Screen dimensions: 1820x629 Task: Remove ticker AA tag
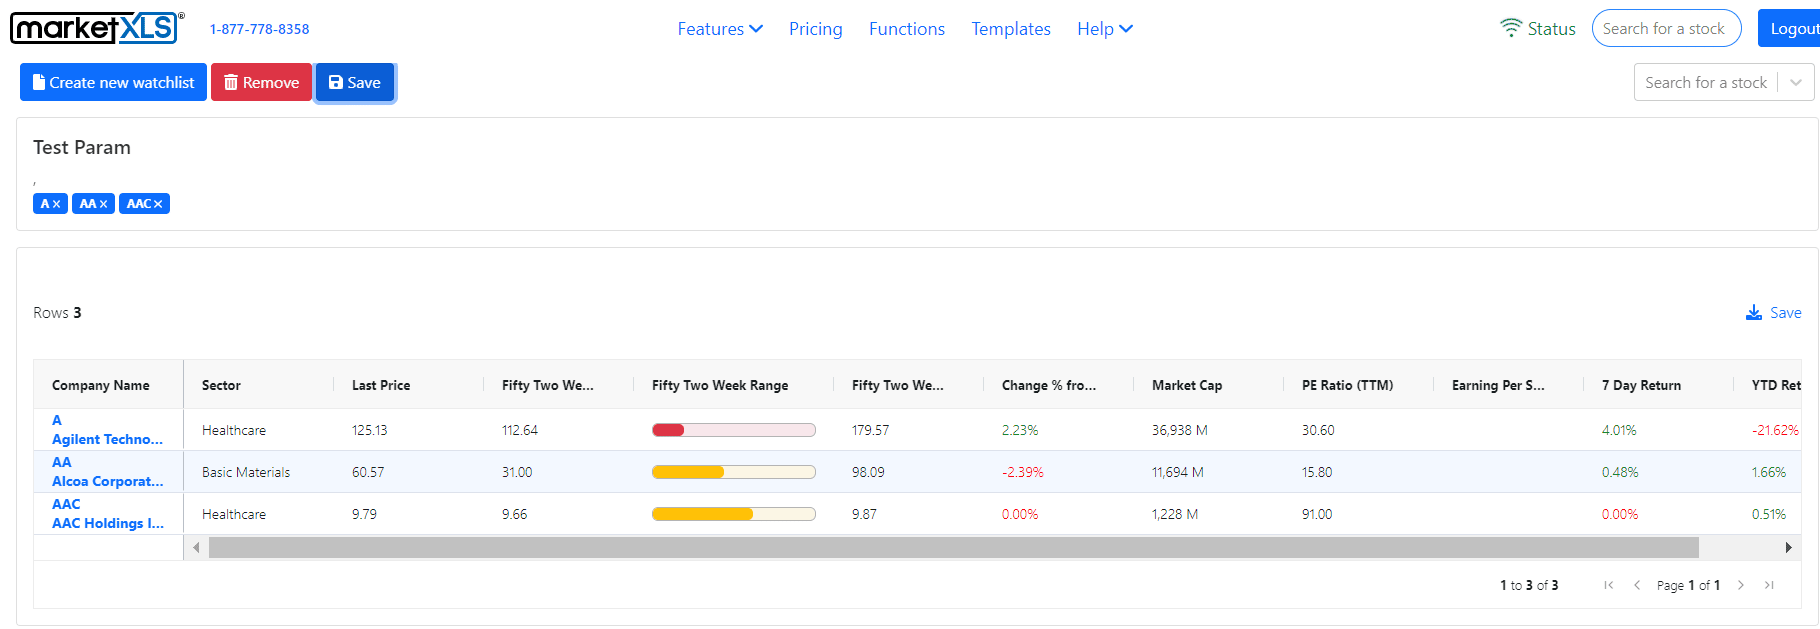coord(103,204)
